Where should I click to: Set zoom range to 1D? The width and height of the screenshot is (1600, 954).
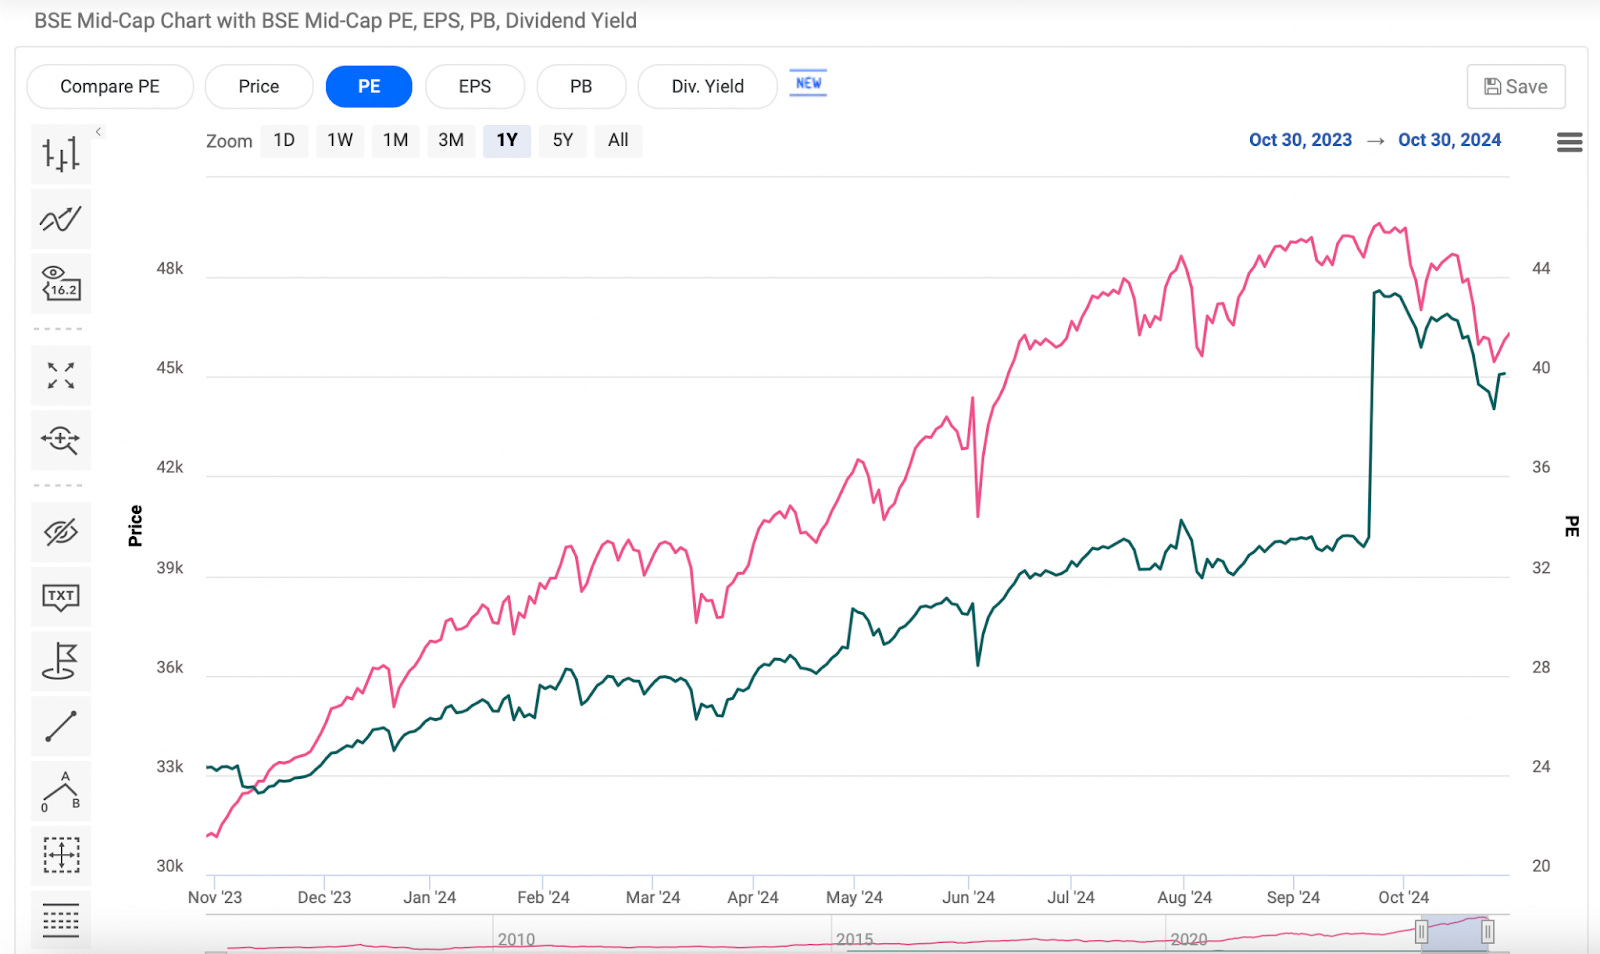pos(284,141)
